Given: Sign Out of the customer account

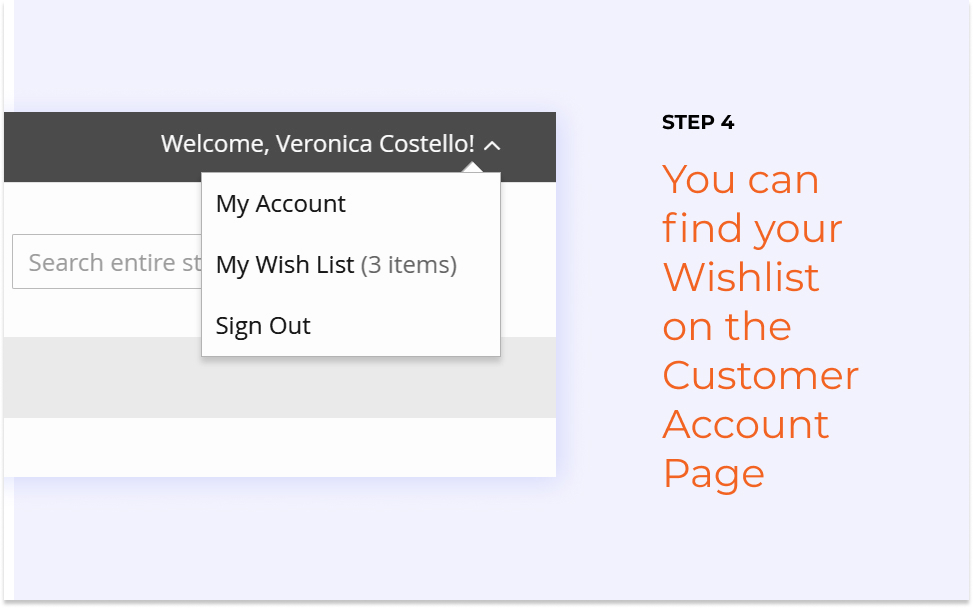Looking at the screenshot, I should tap(263, 326).
